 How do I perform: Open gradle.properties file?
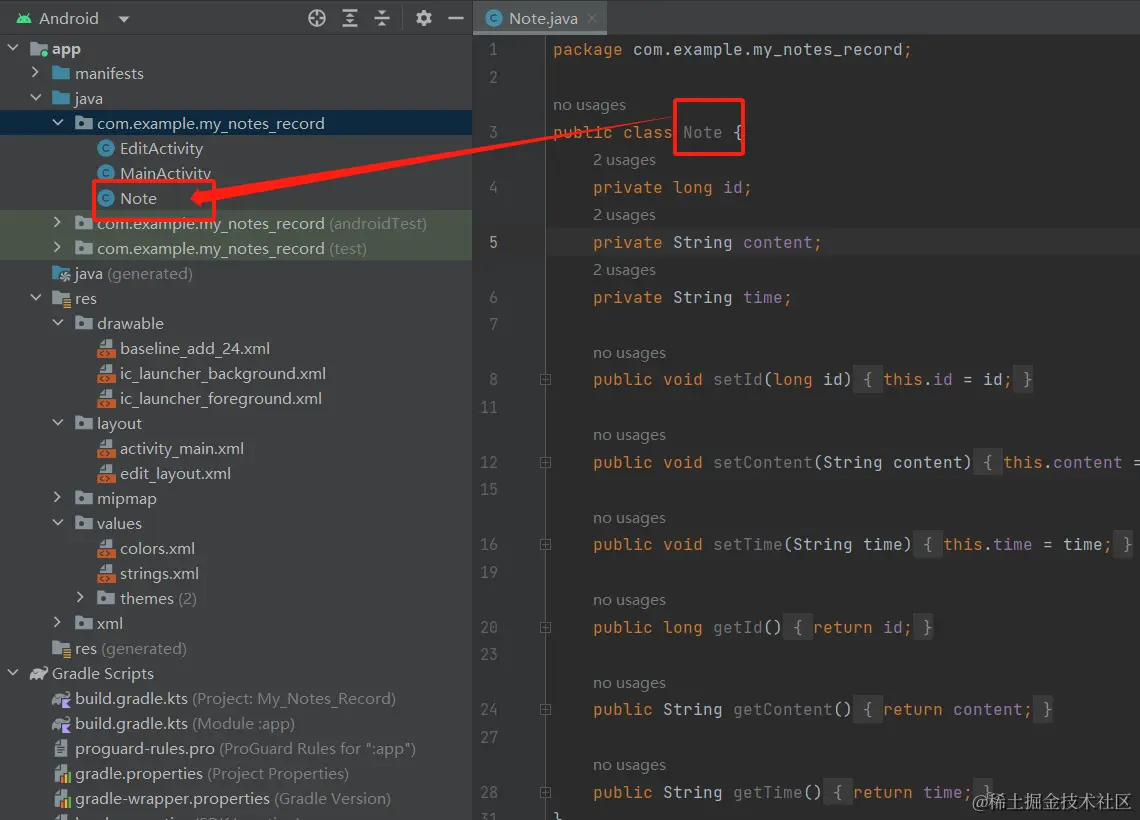point(212,773)
